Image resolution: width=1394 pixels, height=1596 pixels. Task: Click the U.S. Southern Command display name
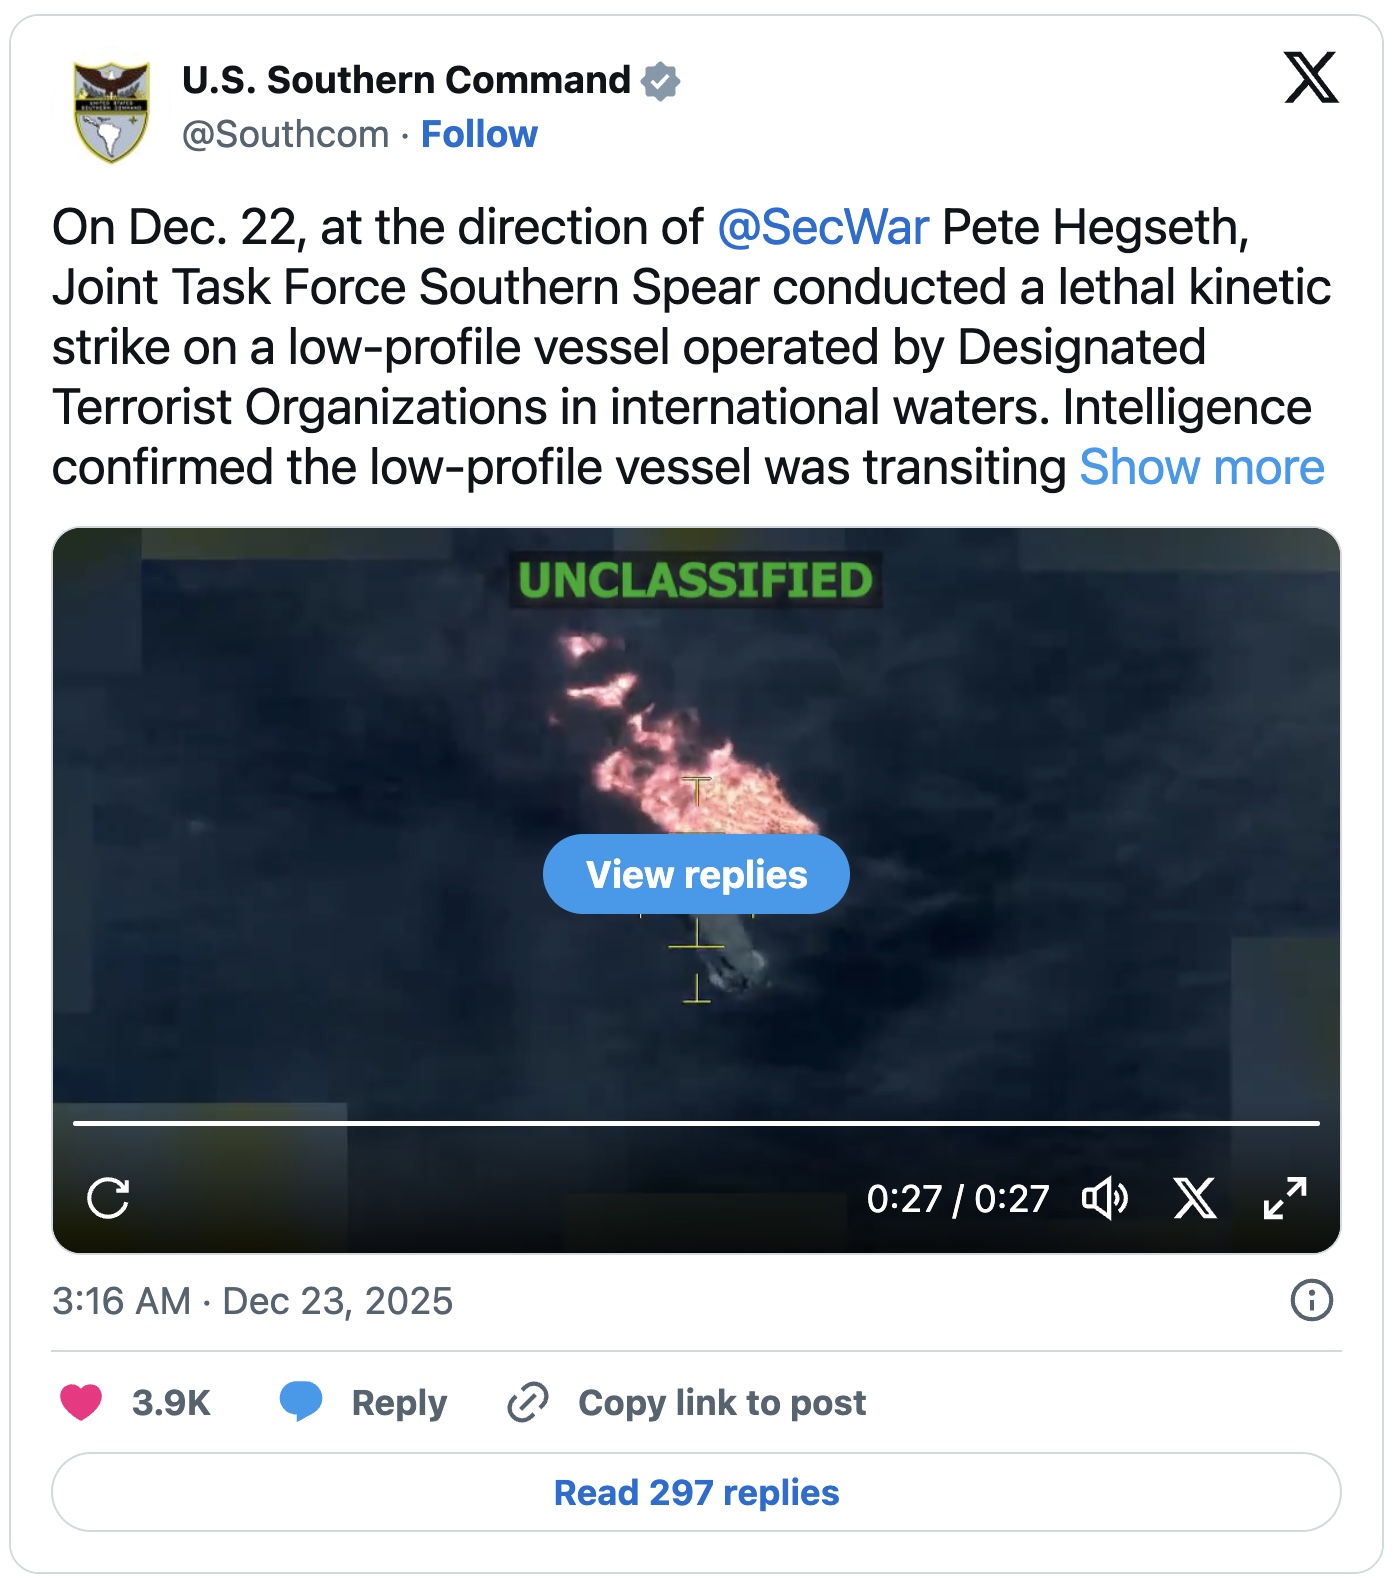click(406, 80)
